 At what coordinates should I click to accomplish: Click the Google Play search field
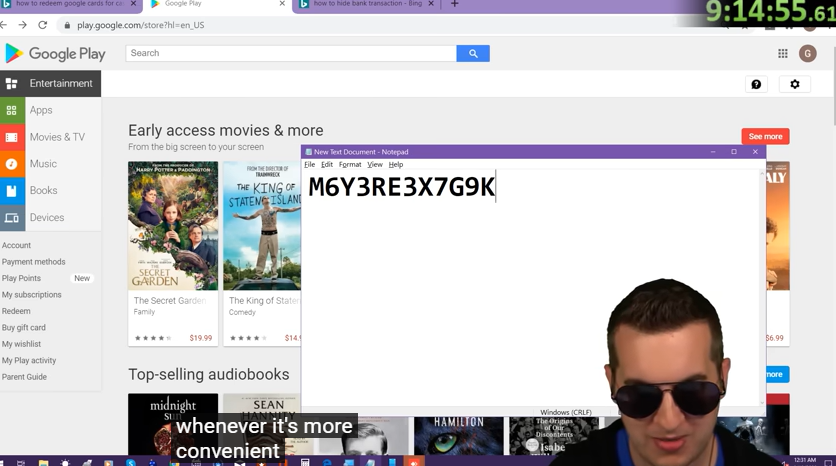pos(290,53)
